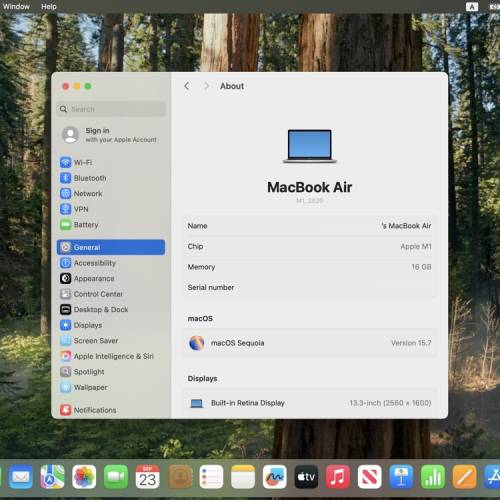Click the input source A menu bar icon
Image resolution: width=500 pixels, height=500 pixels.
pyautogui.click(x=472, y=7)
